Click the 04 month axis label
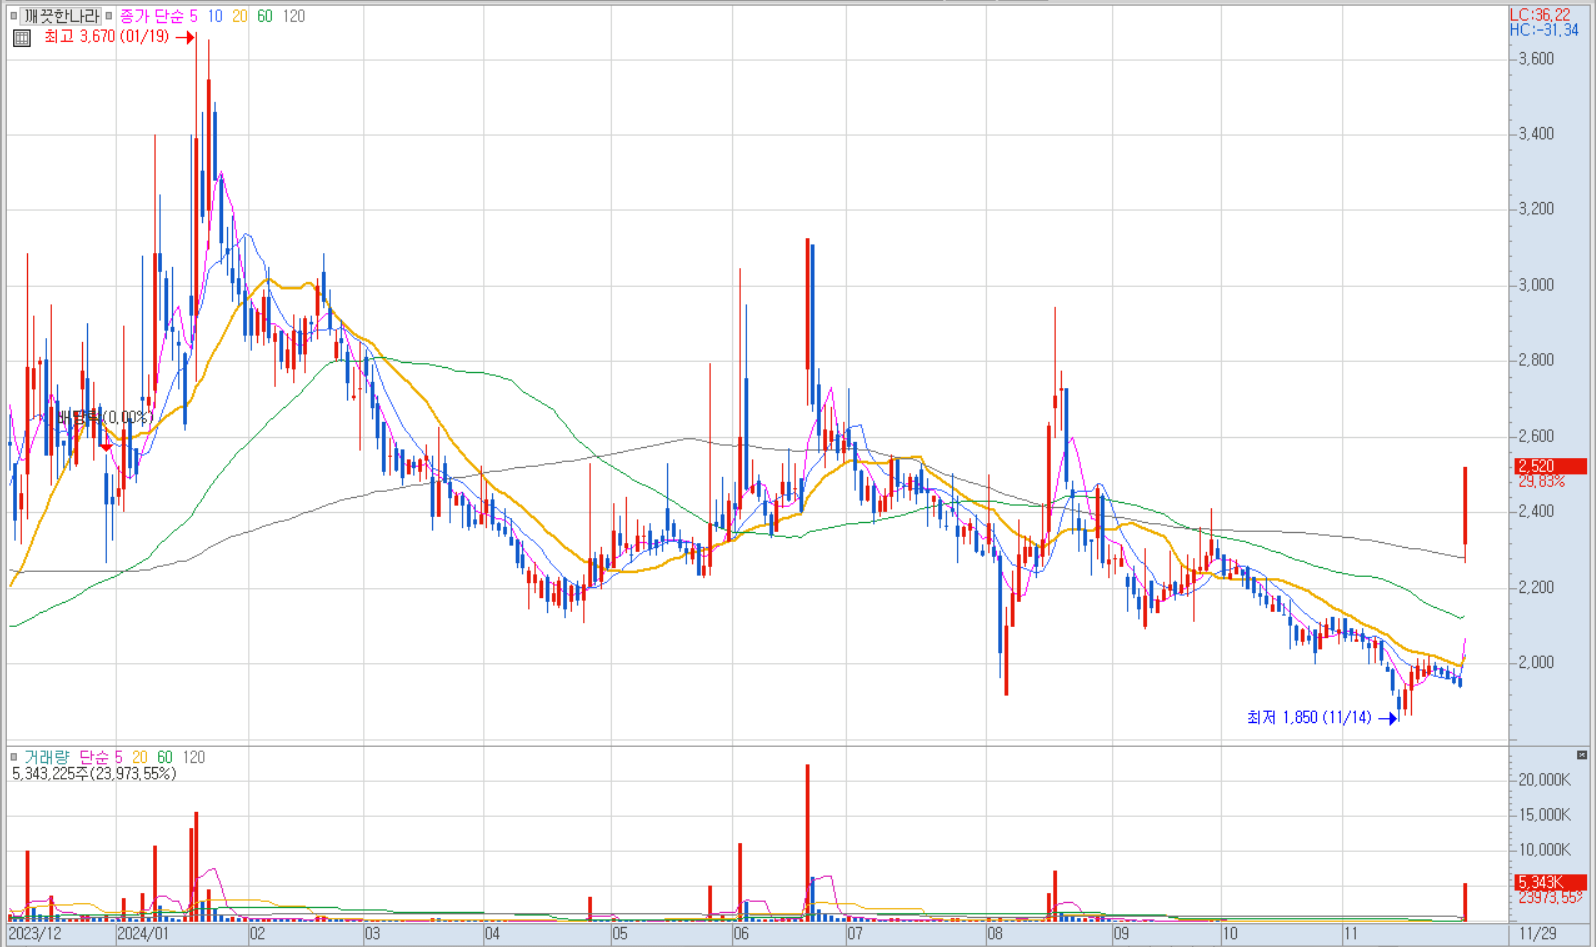This screenshot has height=947, width=1596. pyautogui.click(x=492, y=934)
